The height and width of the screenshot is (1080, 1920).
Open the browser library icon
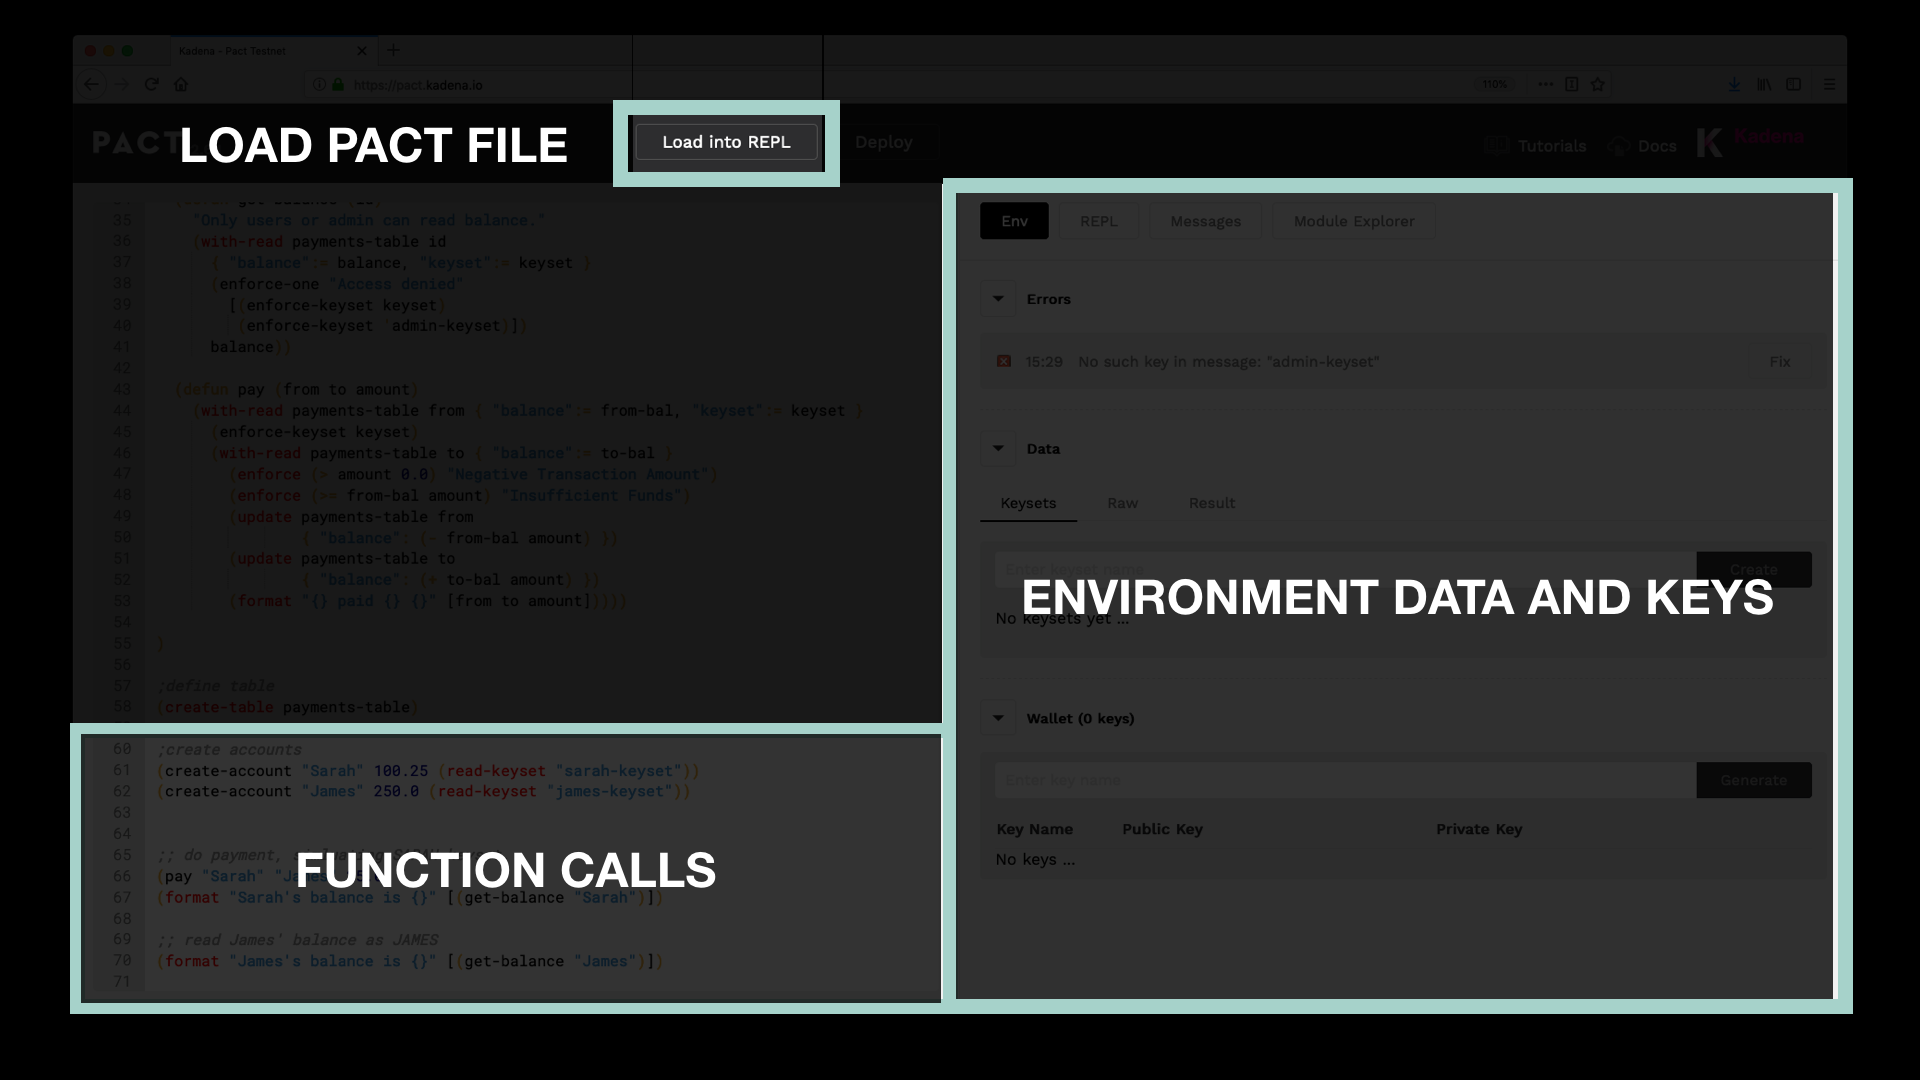[x=1764, y=85]
